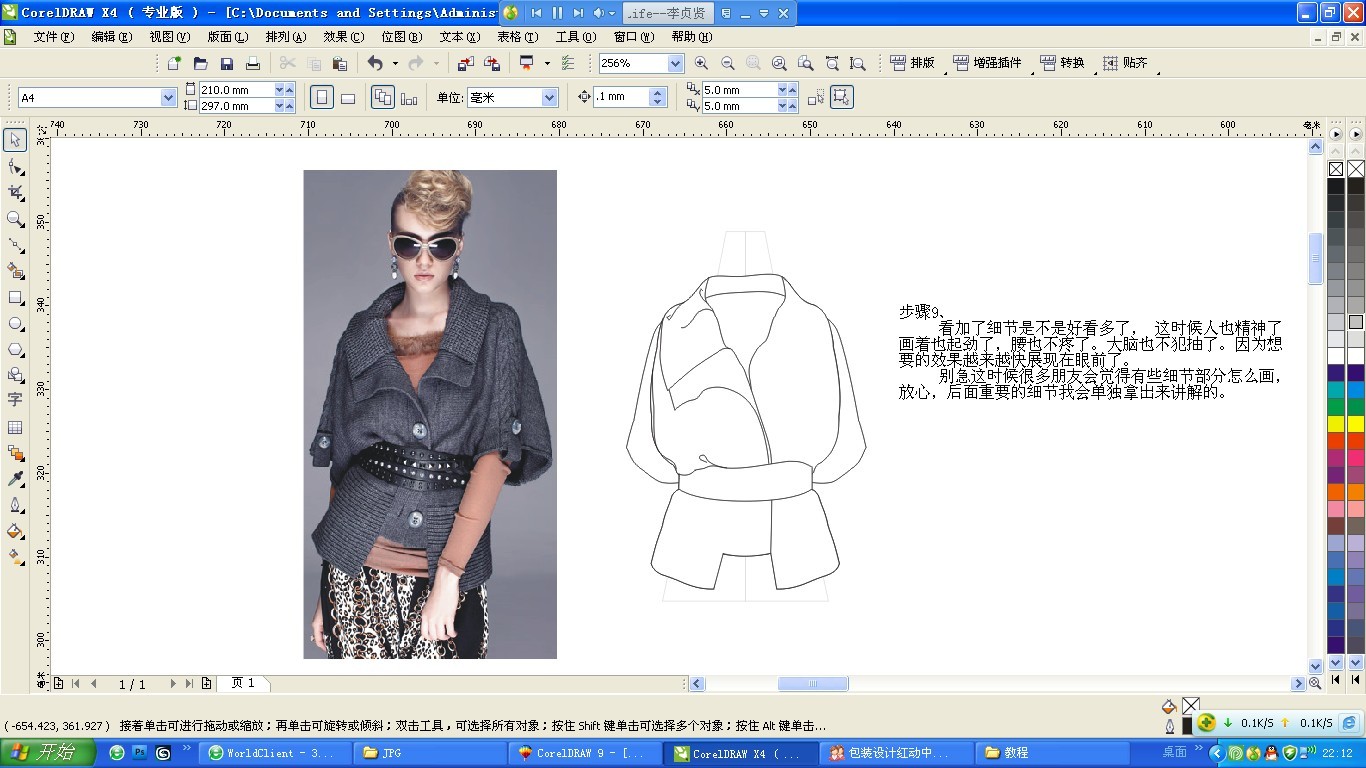Screen dimensions: 1366x768
Task: Zoom in with the plus magnifier
Action: [x=702, y=63]
